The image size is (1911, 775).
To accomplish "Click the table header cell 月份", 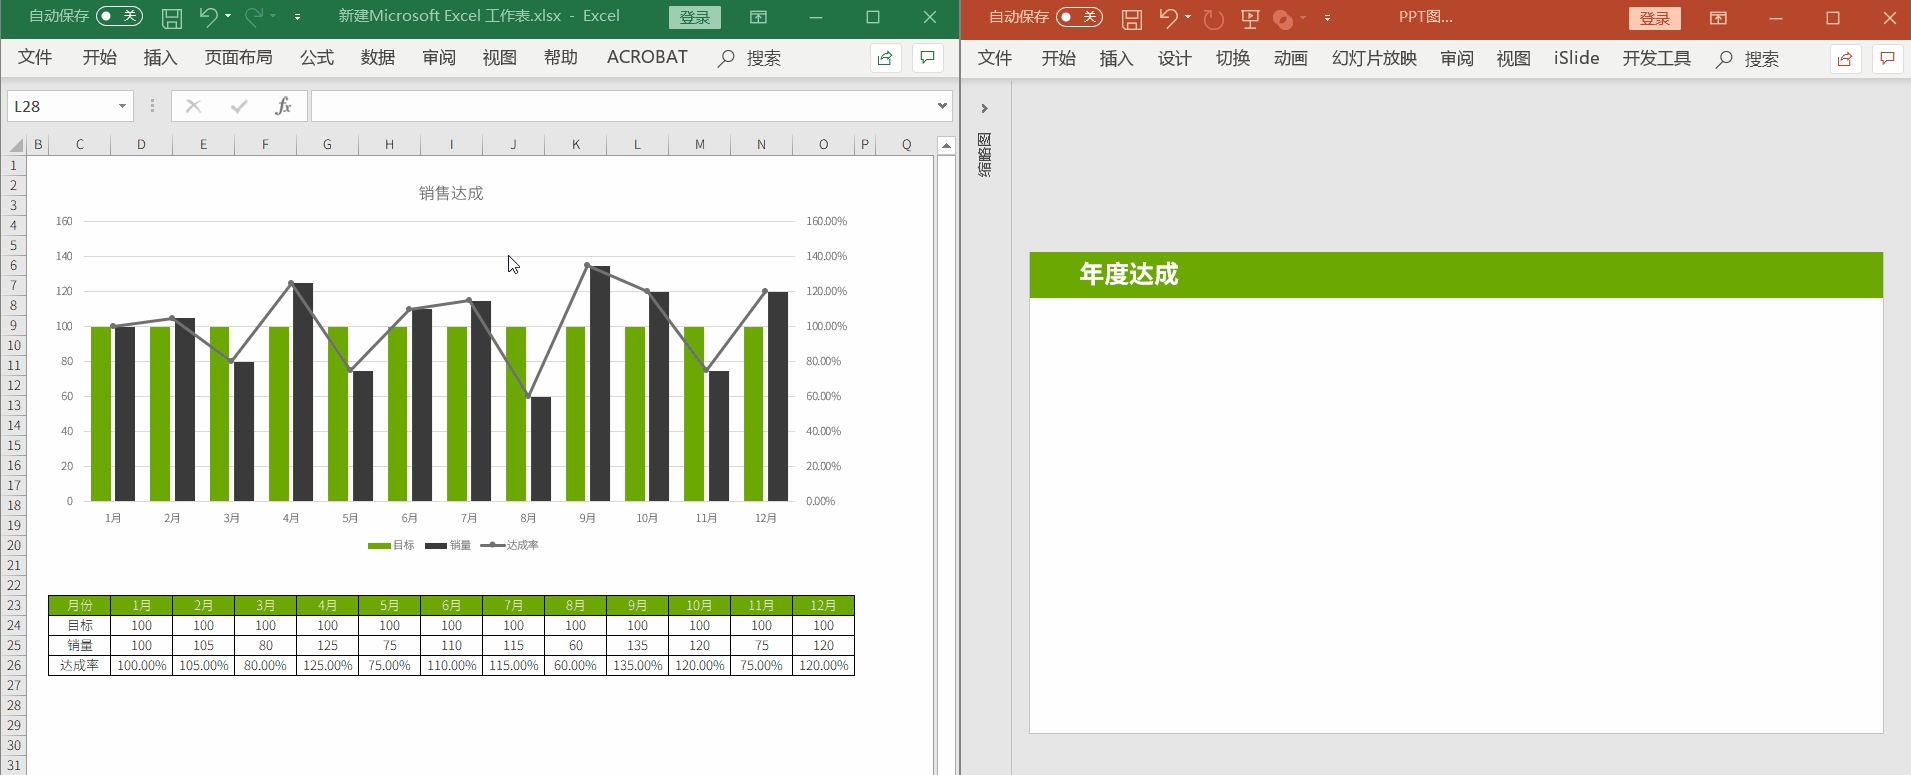I will pyautogui.click(x=79, y=605).
